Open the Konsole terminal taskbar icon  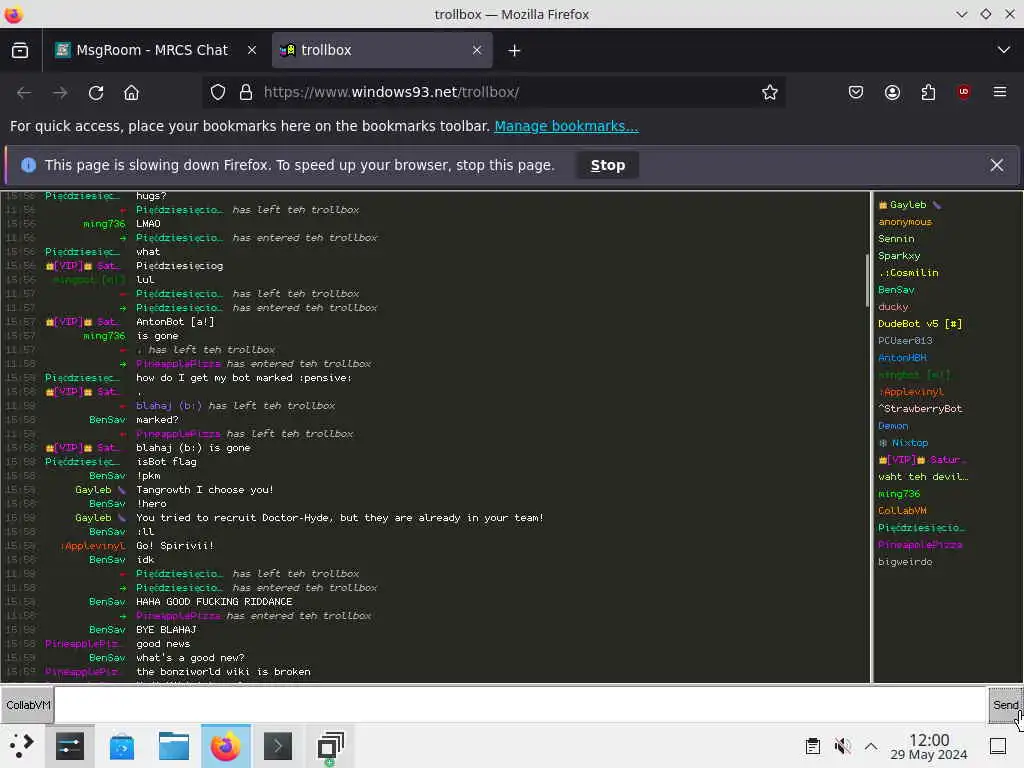coord(278,746)
